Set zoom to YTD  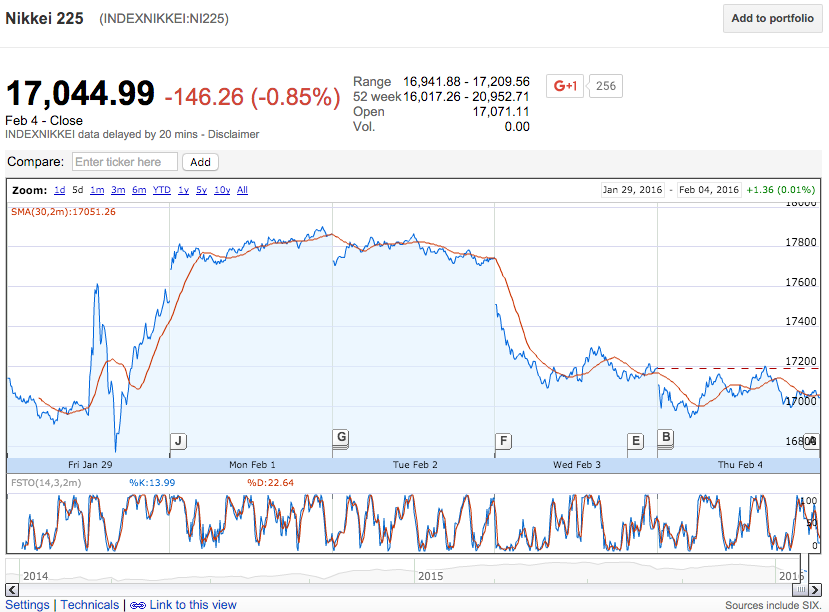(162, 190)
